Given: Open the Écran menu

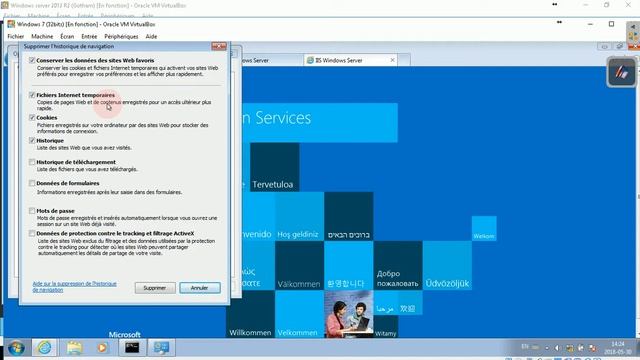Looking at the screenshot, I should 67,36.
